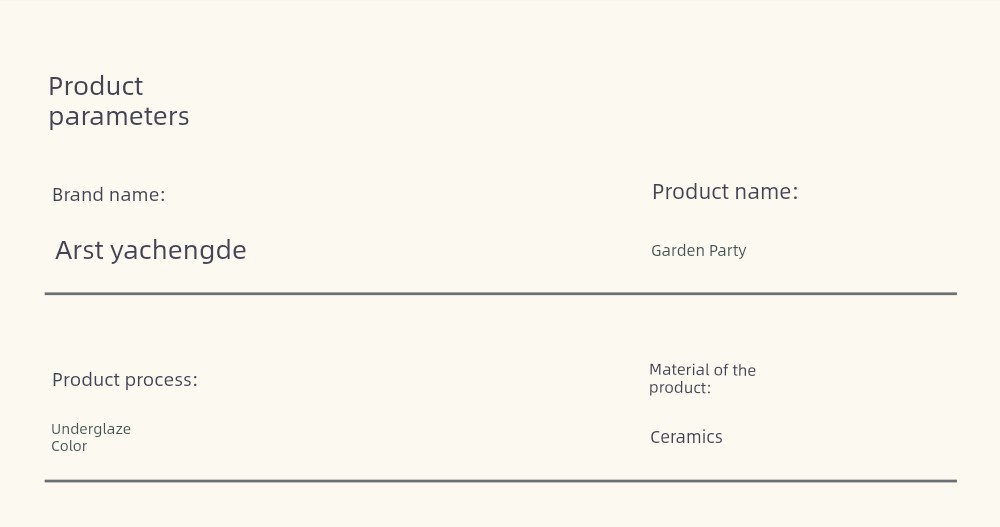Click the word "Product" in the top heading
The height and width of the screenshot is (527, 1000).
(x=96, y=87)
